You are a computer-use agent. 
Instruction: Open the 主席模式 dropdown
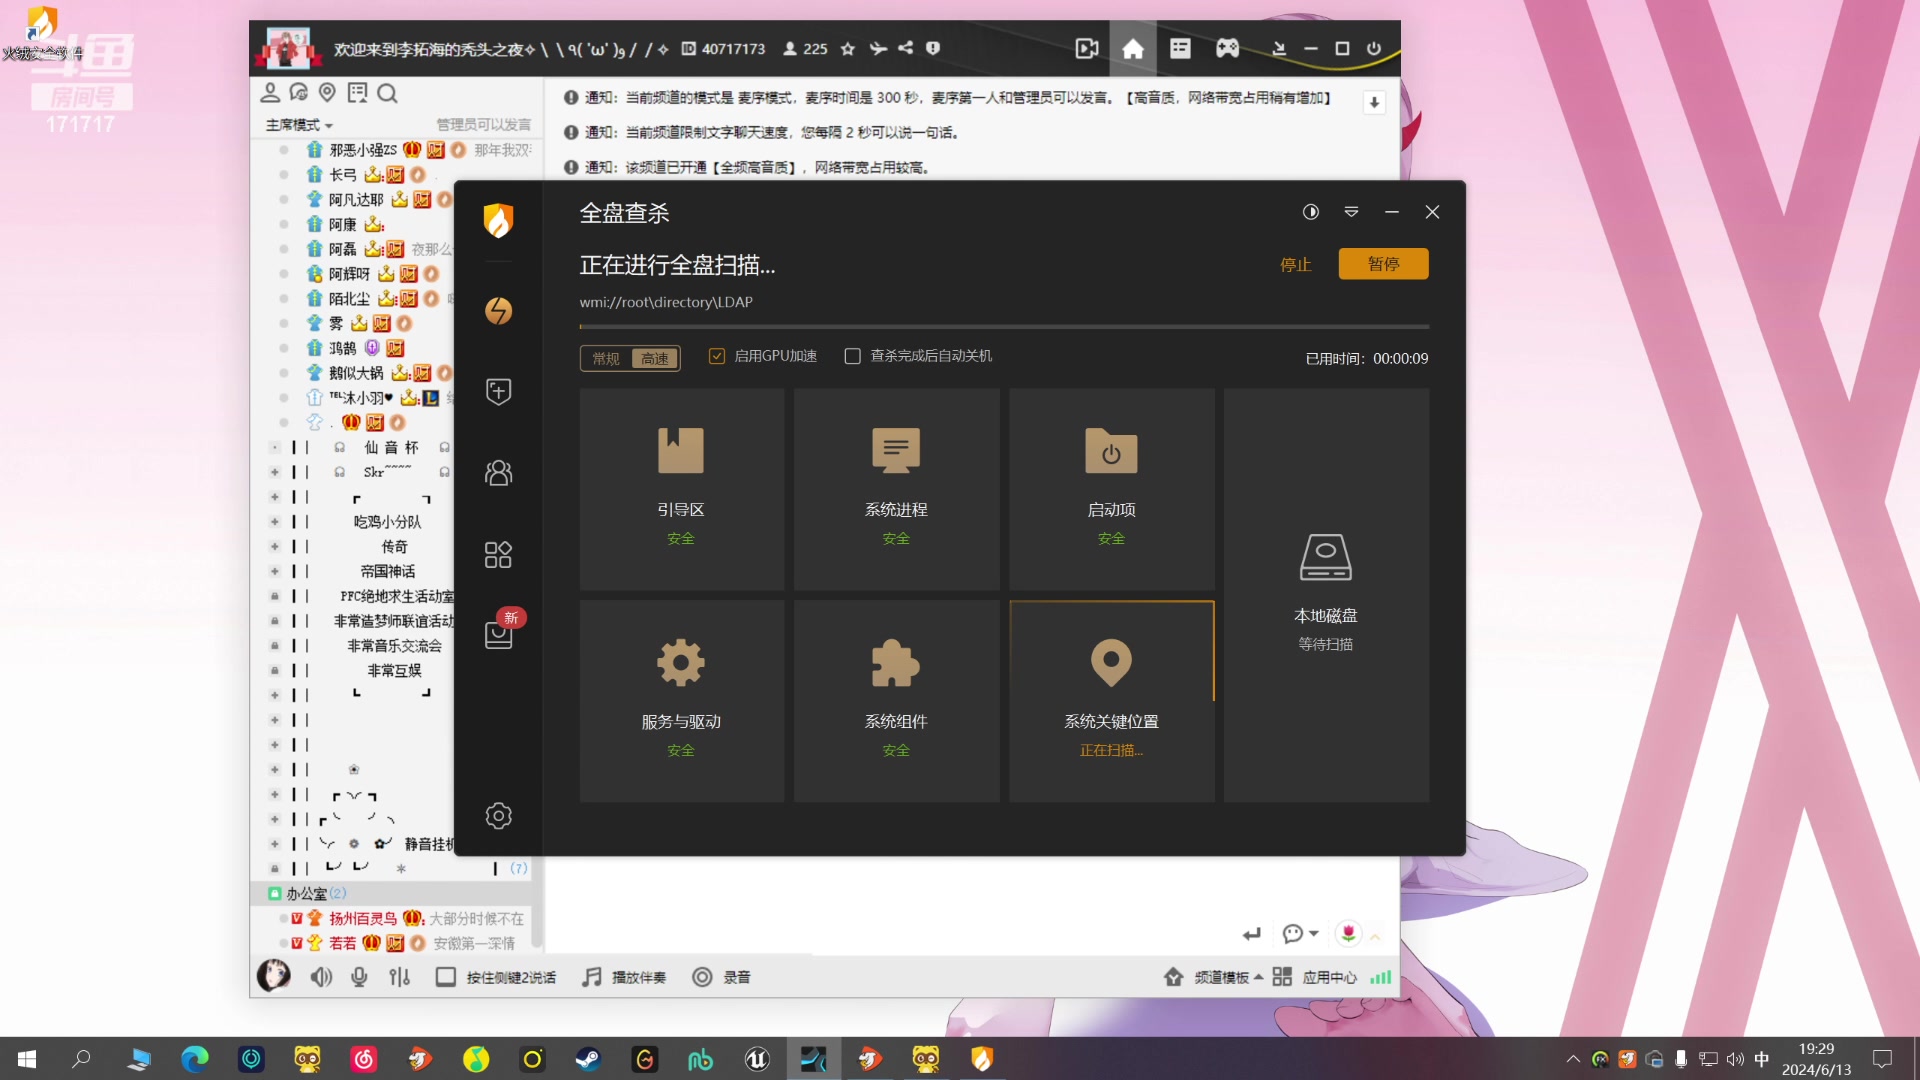(x=297, y=124)
